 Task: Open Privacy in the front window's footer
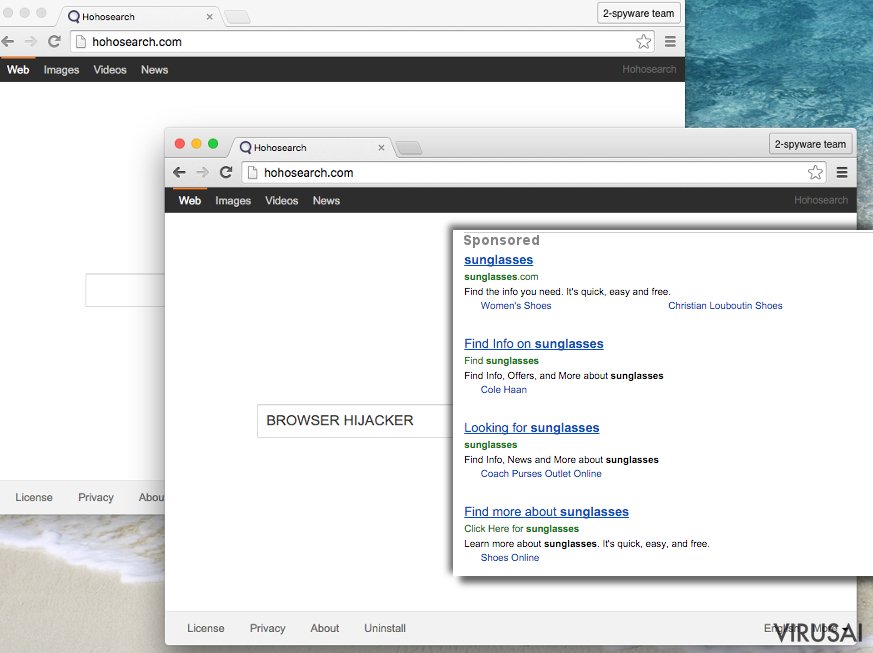pos(267,628)
